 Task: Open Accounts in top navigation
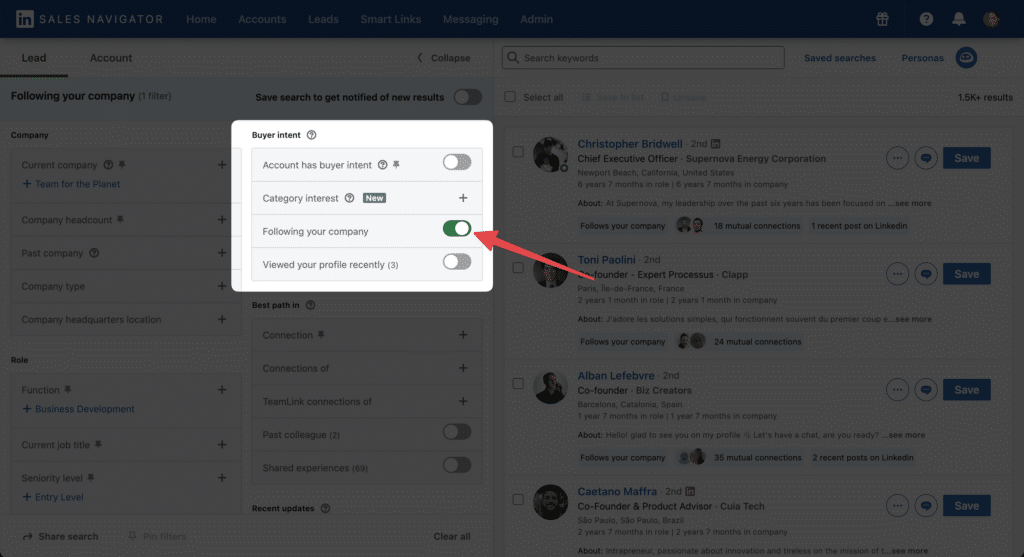point(262,19)
